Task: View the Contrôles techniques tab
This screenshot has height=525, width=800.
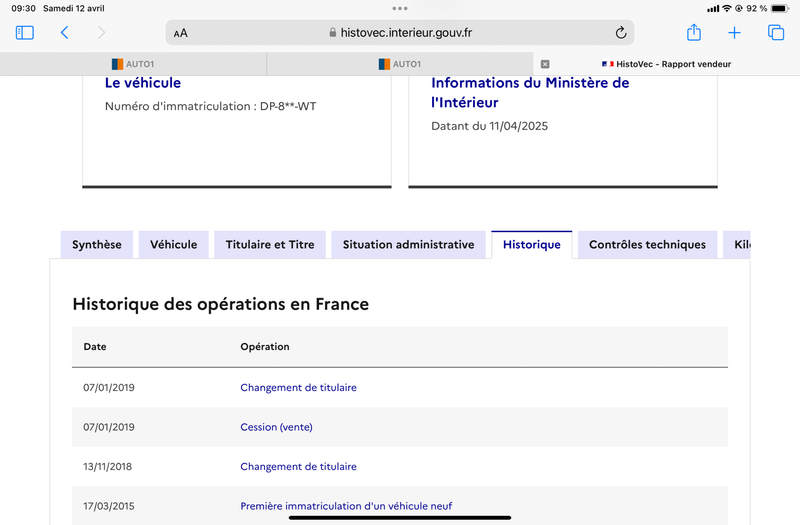Action: 647,245
